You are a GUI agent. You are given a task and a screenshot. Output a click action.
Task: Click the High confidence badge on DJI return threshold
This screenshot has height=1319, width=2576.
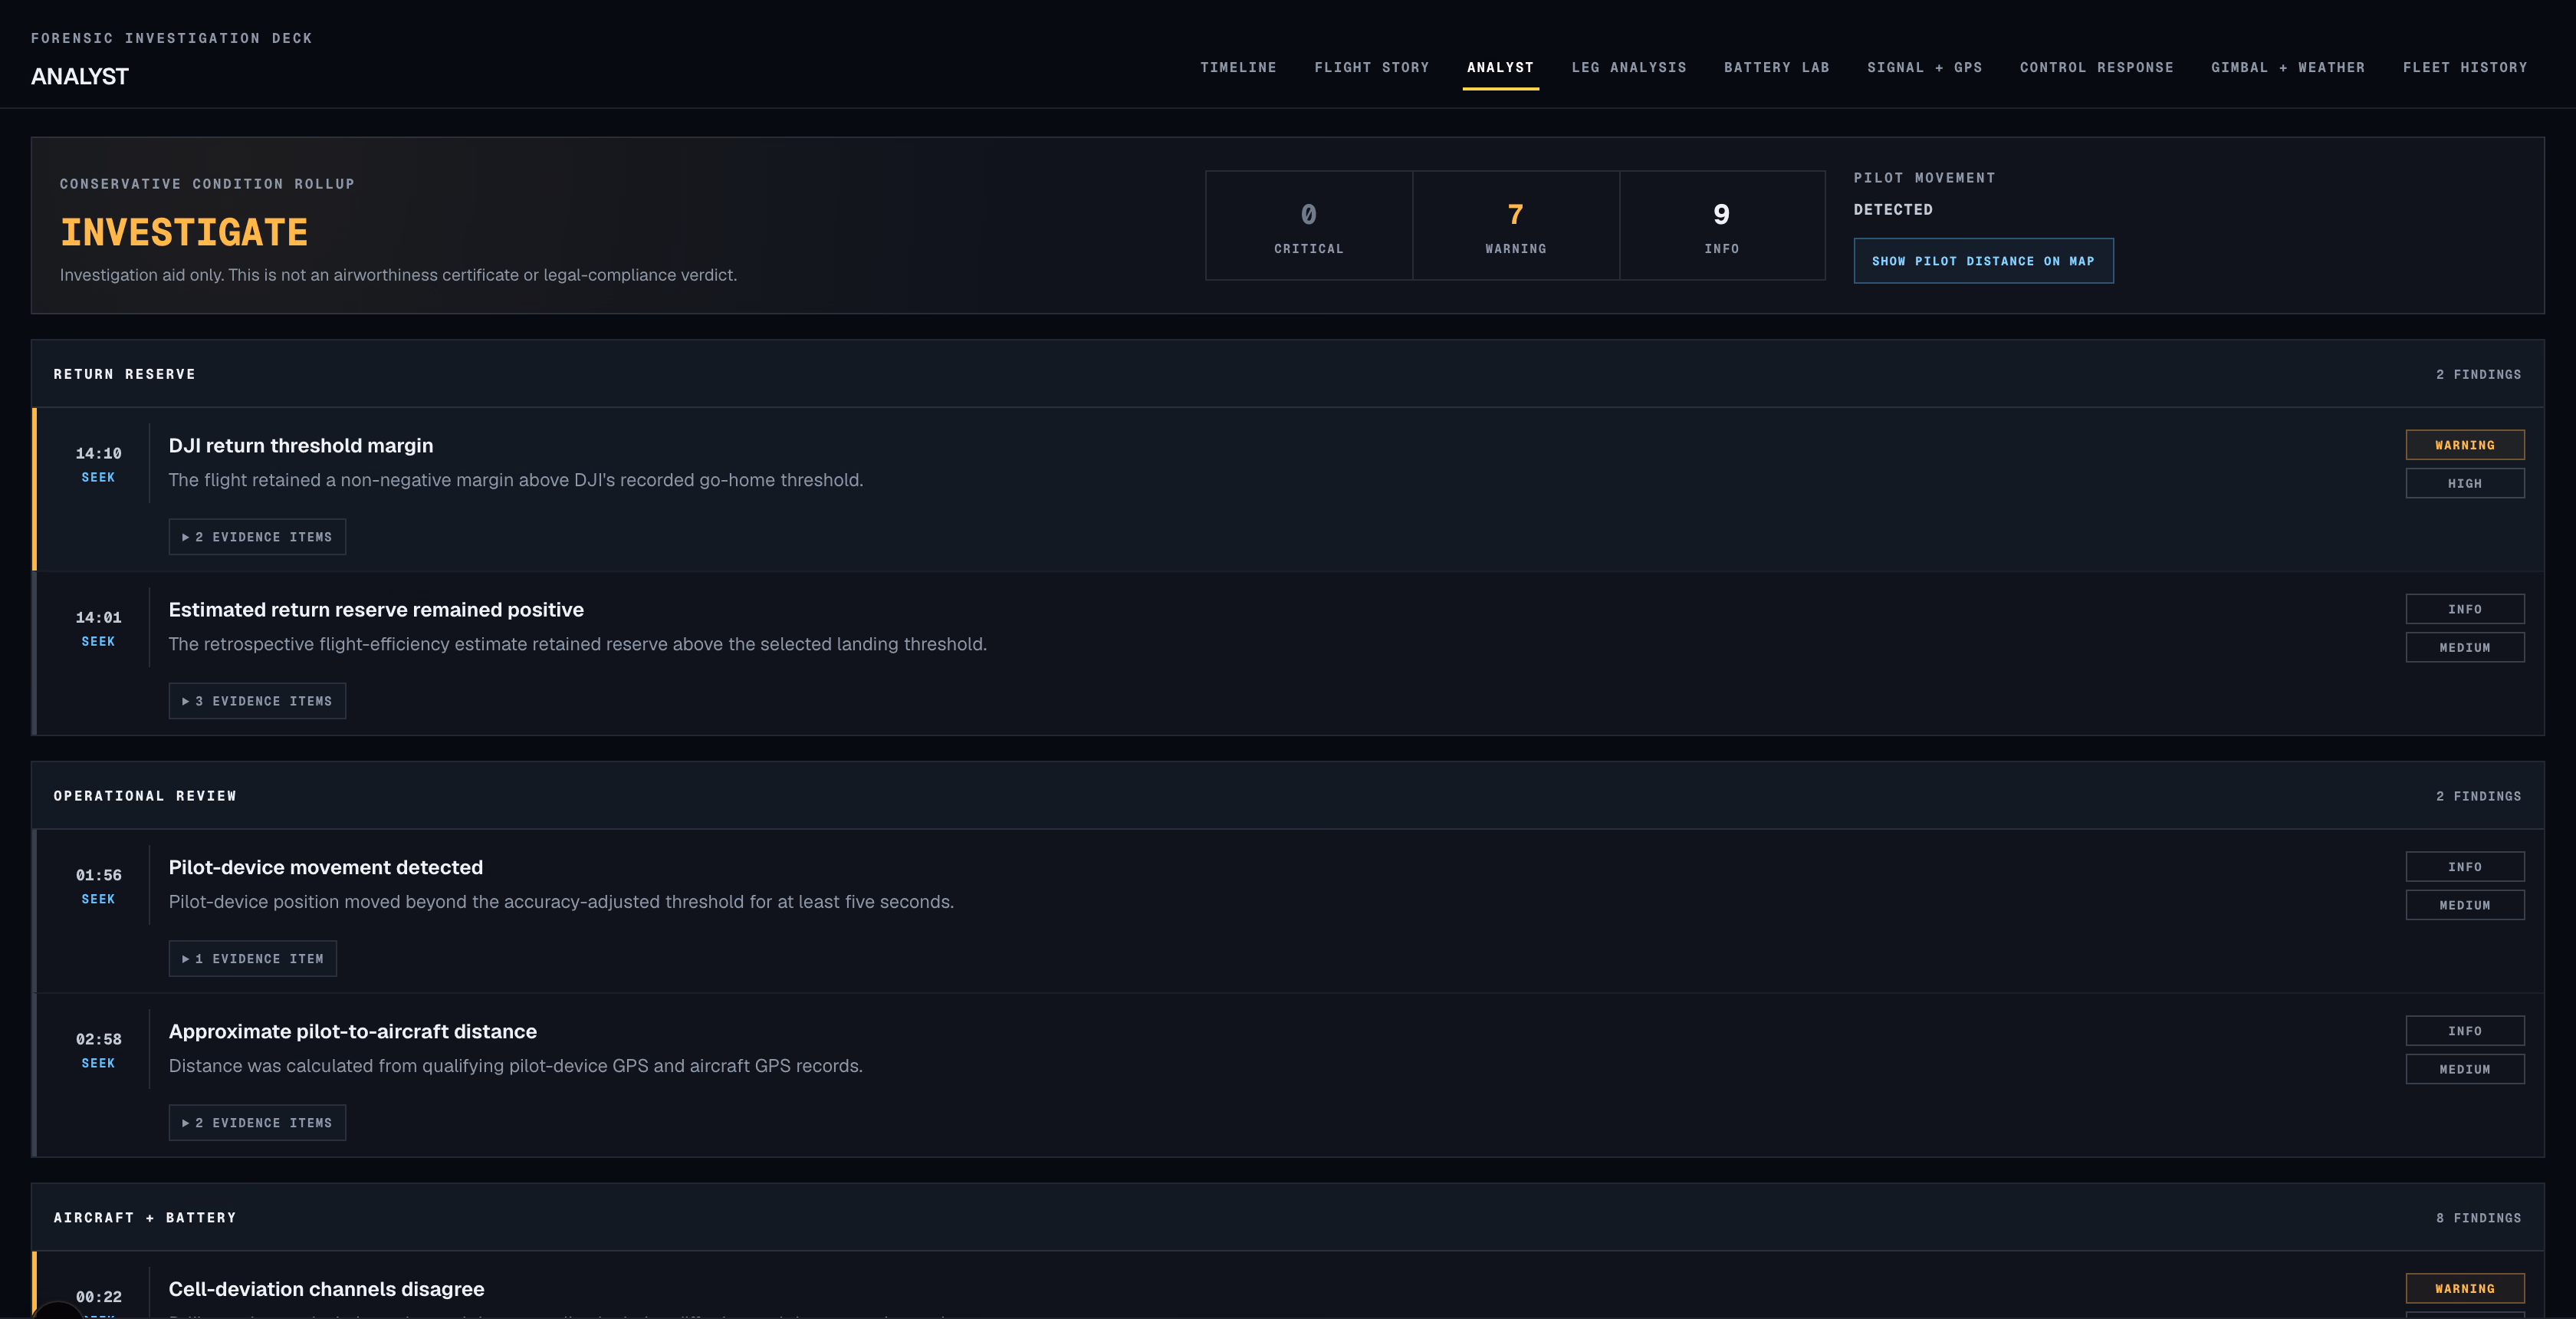pyautogui.click(x=2465, y=483)
